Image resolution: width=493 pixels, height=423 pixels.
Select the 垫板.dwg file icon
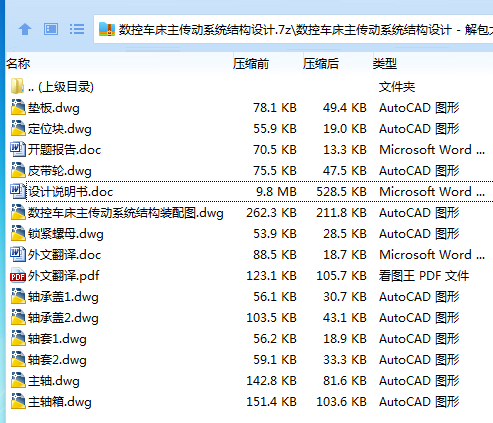18,107
